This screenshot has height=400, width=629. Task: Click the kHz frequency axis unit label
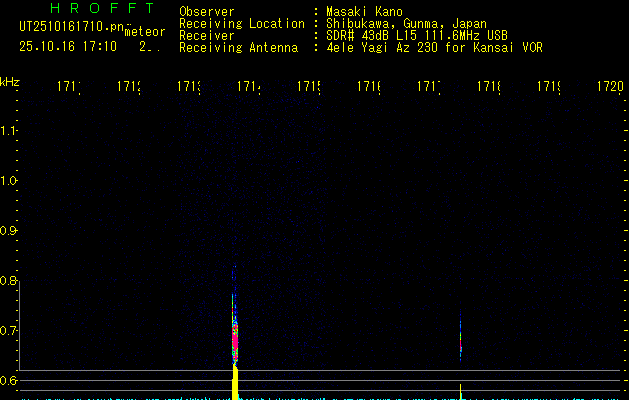tap(10, 81)
